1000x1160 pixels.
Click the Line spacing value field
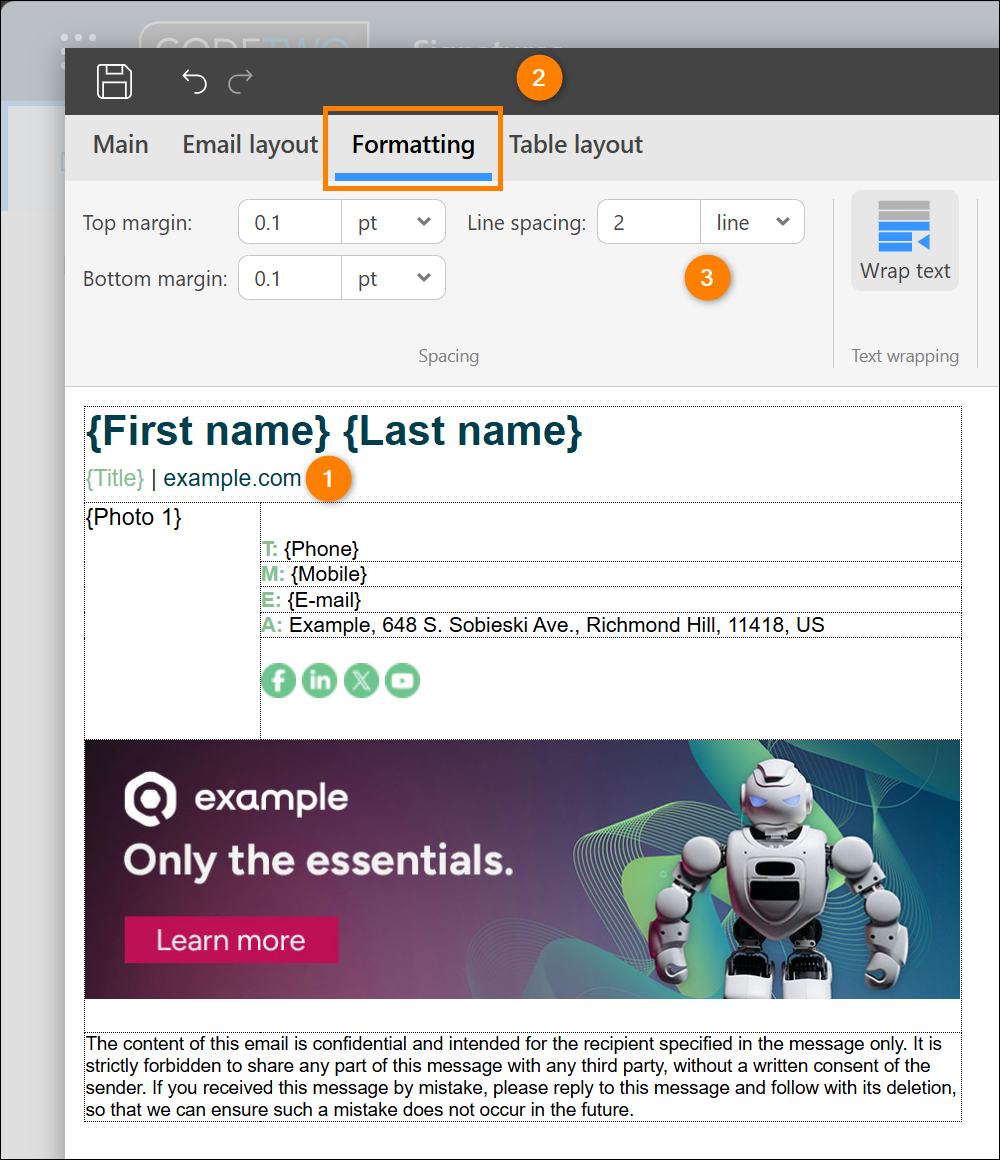pyautogui.click(x=649, y=222)
